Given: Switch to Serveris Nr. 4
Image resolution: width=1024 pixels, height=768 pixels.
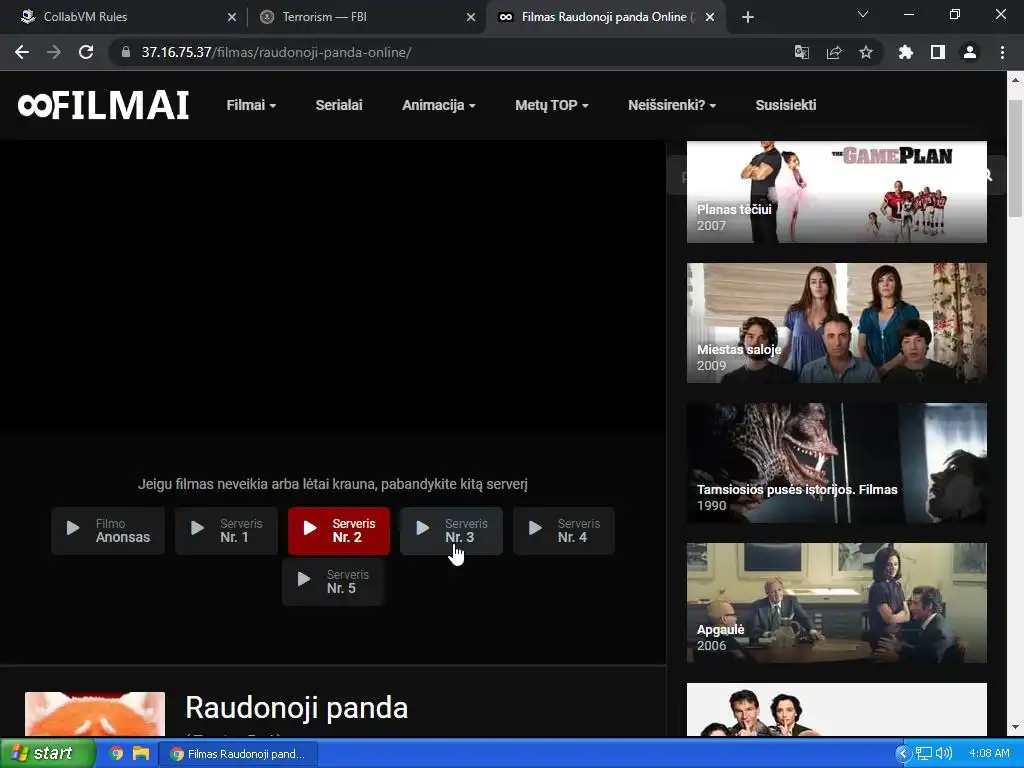Looking at the screenshot, I should point(564,530).
